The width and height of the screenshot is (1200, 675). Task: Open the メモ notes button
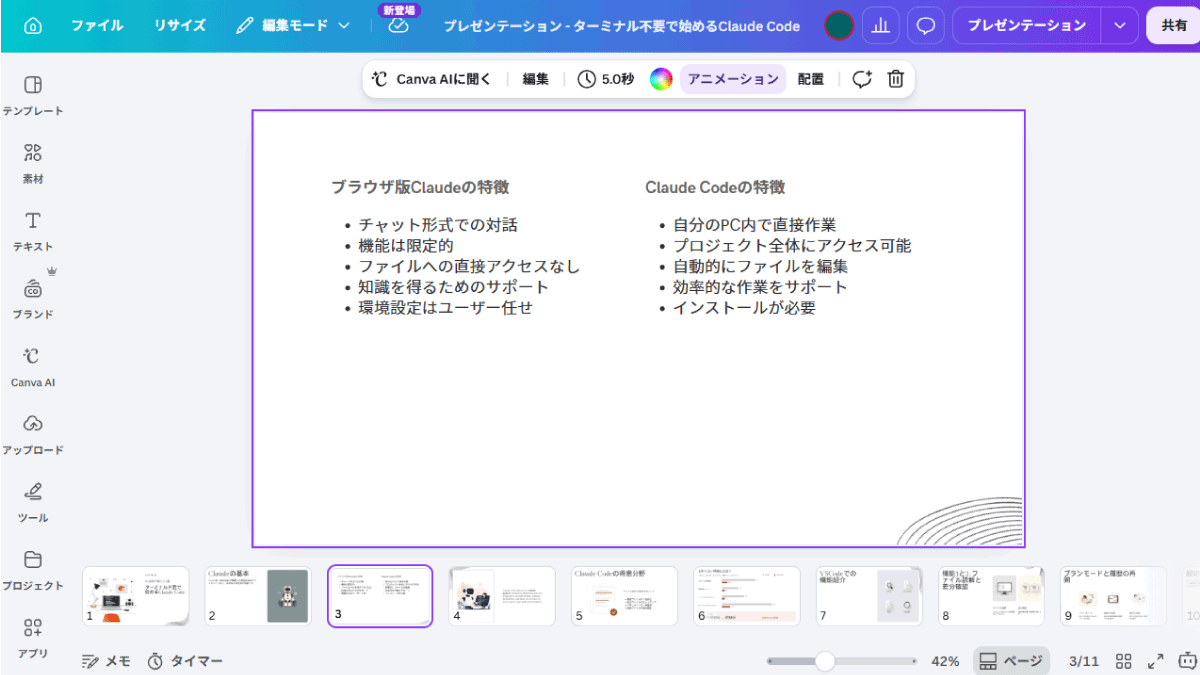(106, 661)
